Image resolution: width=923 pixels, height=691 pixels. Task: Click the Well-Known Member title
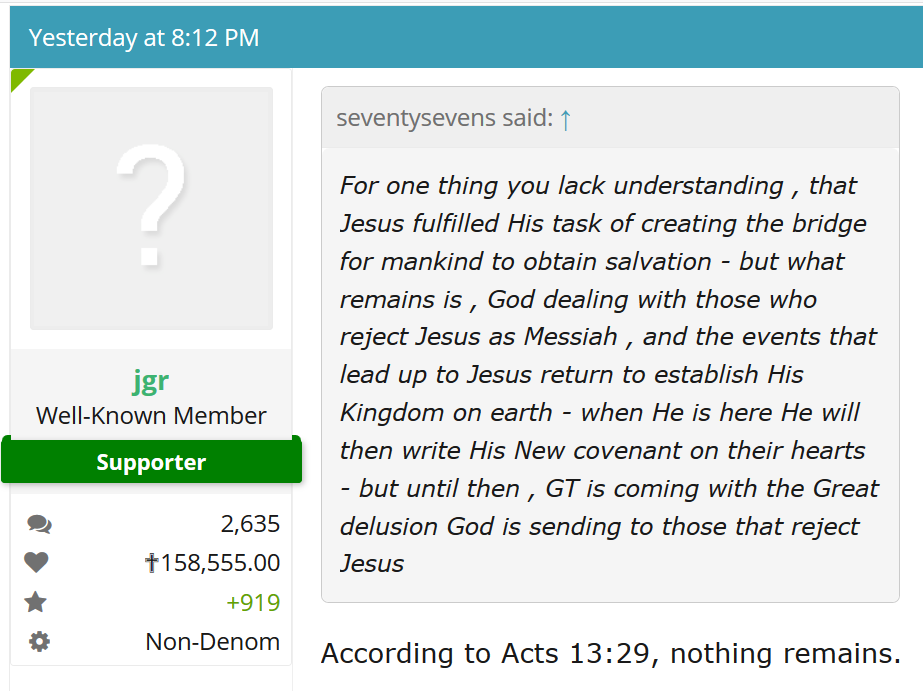click(151, 416)
